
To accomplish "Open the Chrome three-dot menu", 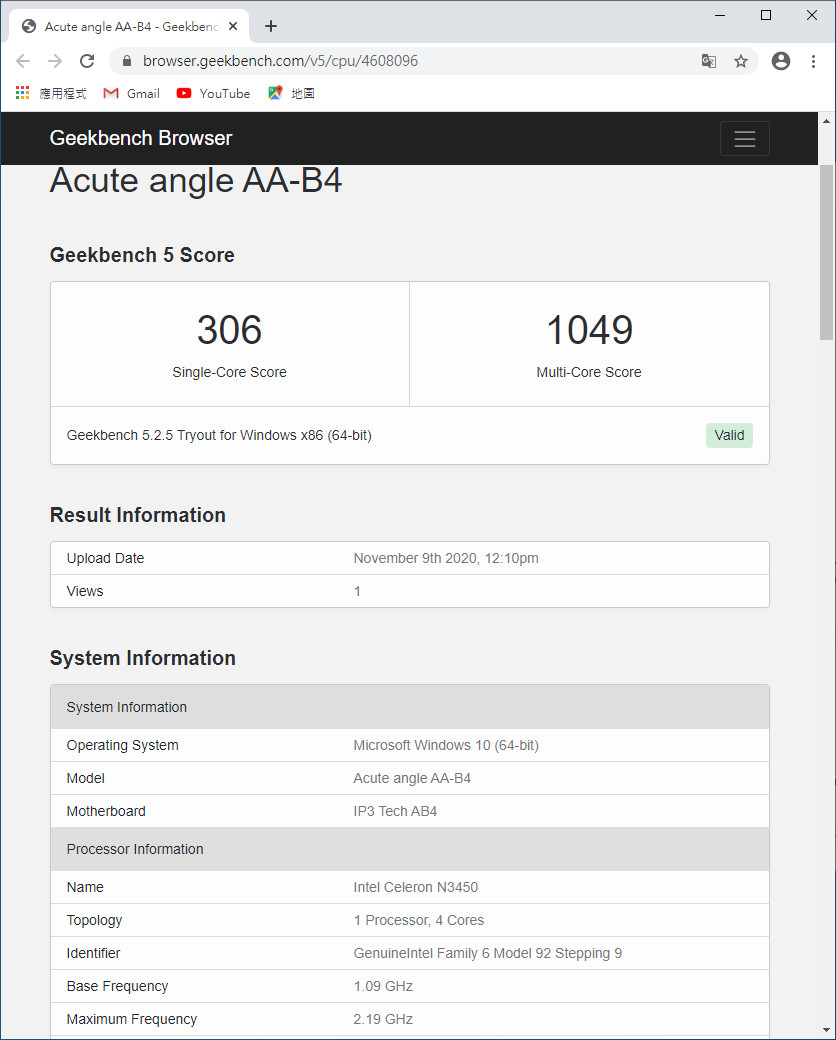I will 814,61.
